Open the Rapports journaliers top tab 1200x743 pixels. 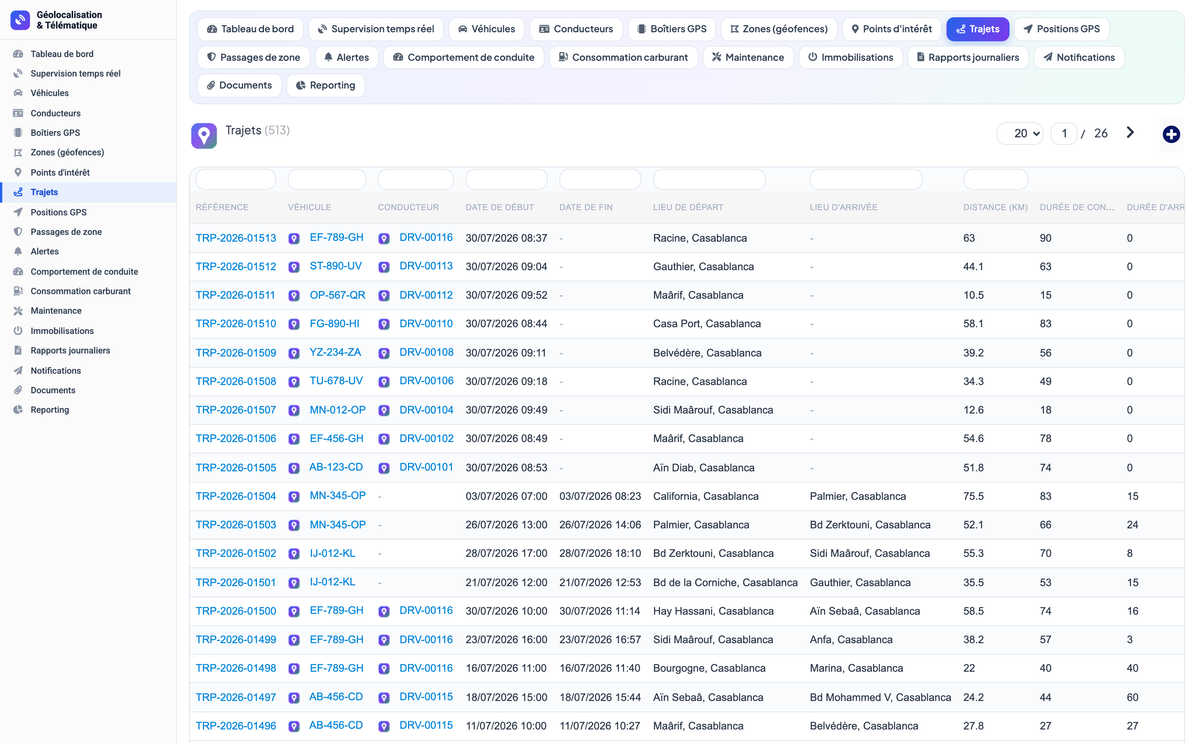pyautogui.click(x=968, y=57)
